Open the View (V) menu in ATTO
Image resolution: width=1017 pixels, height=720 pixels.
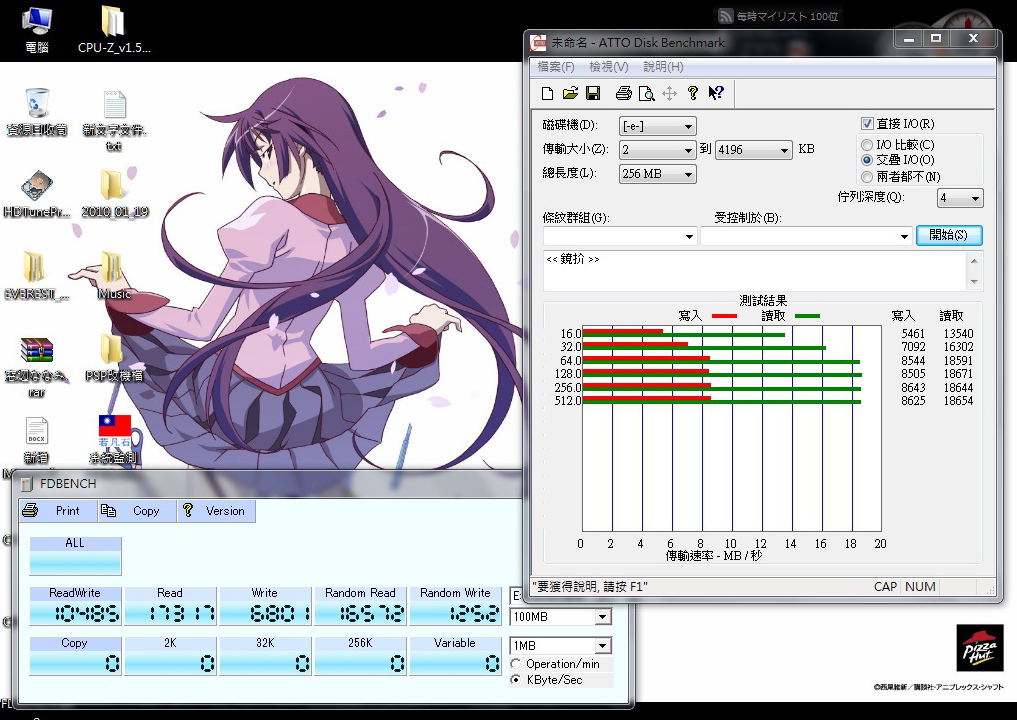[x=608, y=67]
